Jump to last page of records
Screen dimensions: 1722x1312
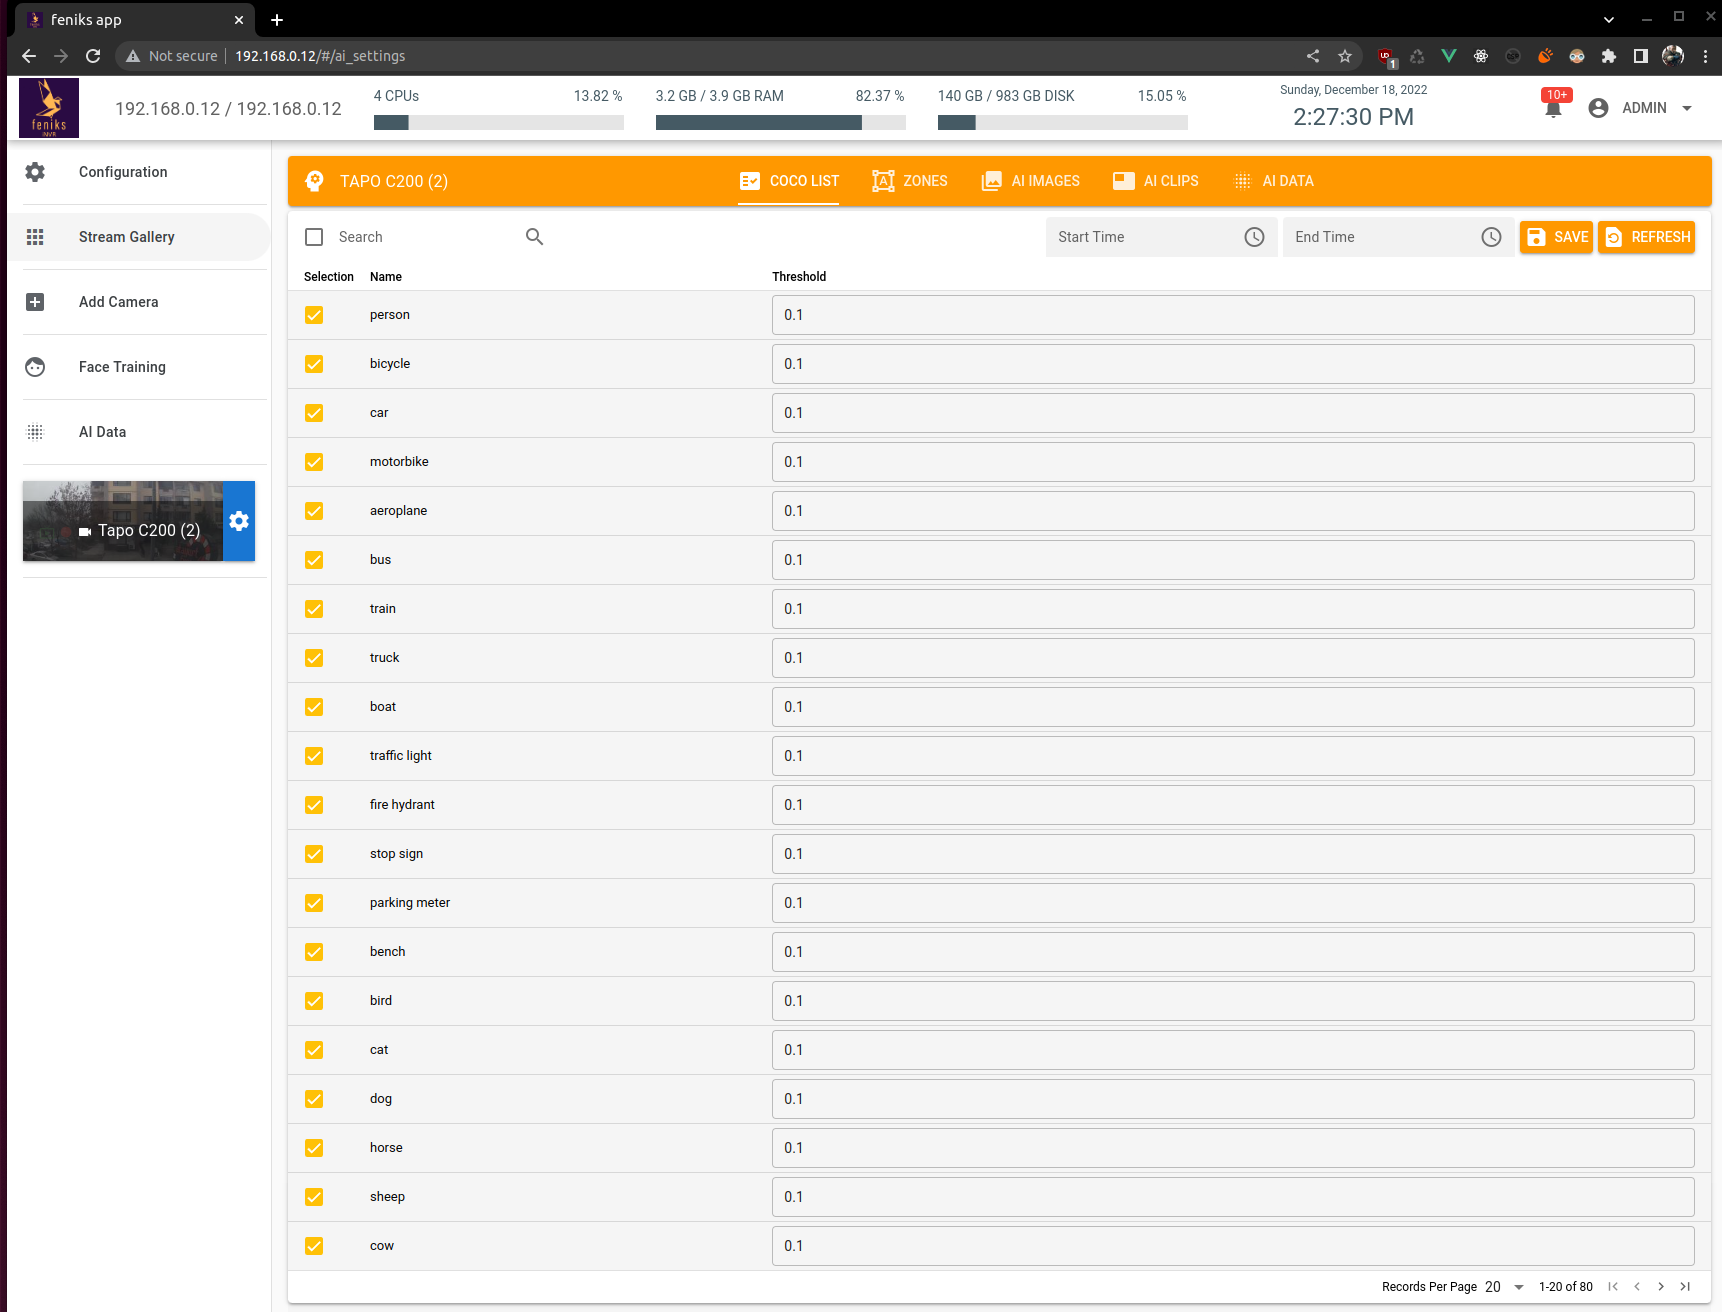[x=1685, y=1287]
